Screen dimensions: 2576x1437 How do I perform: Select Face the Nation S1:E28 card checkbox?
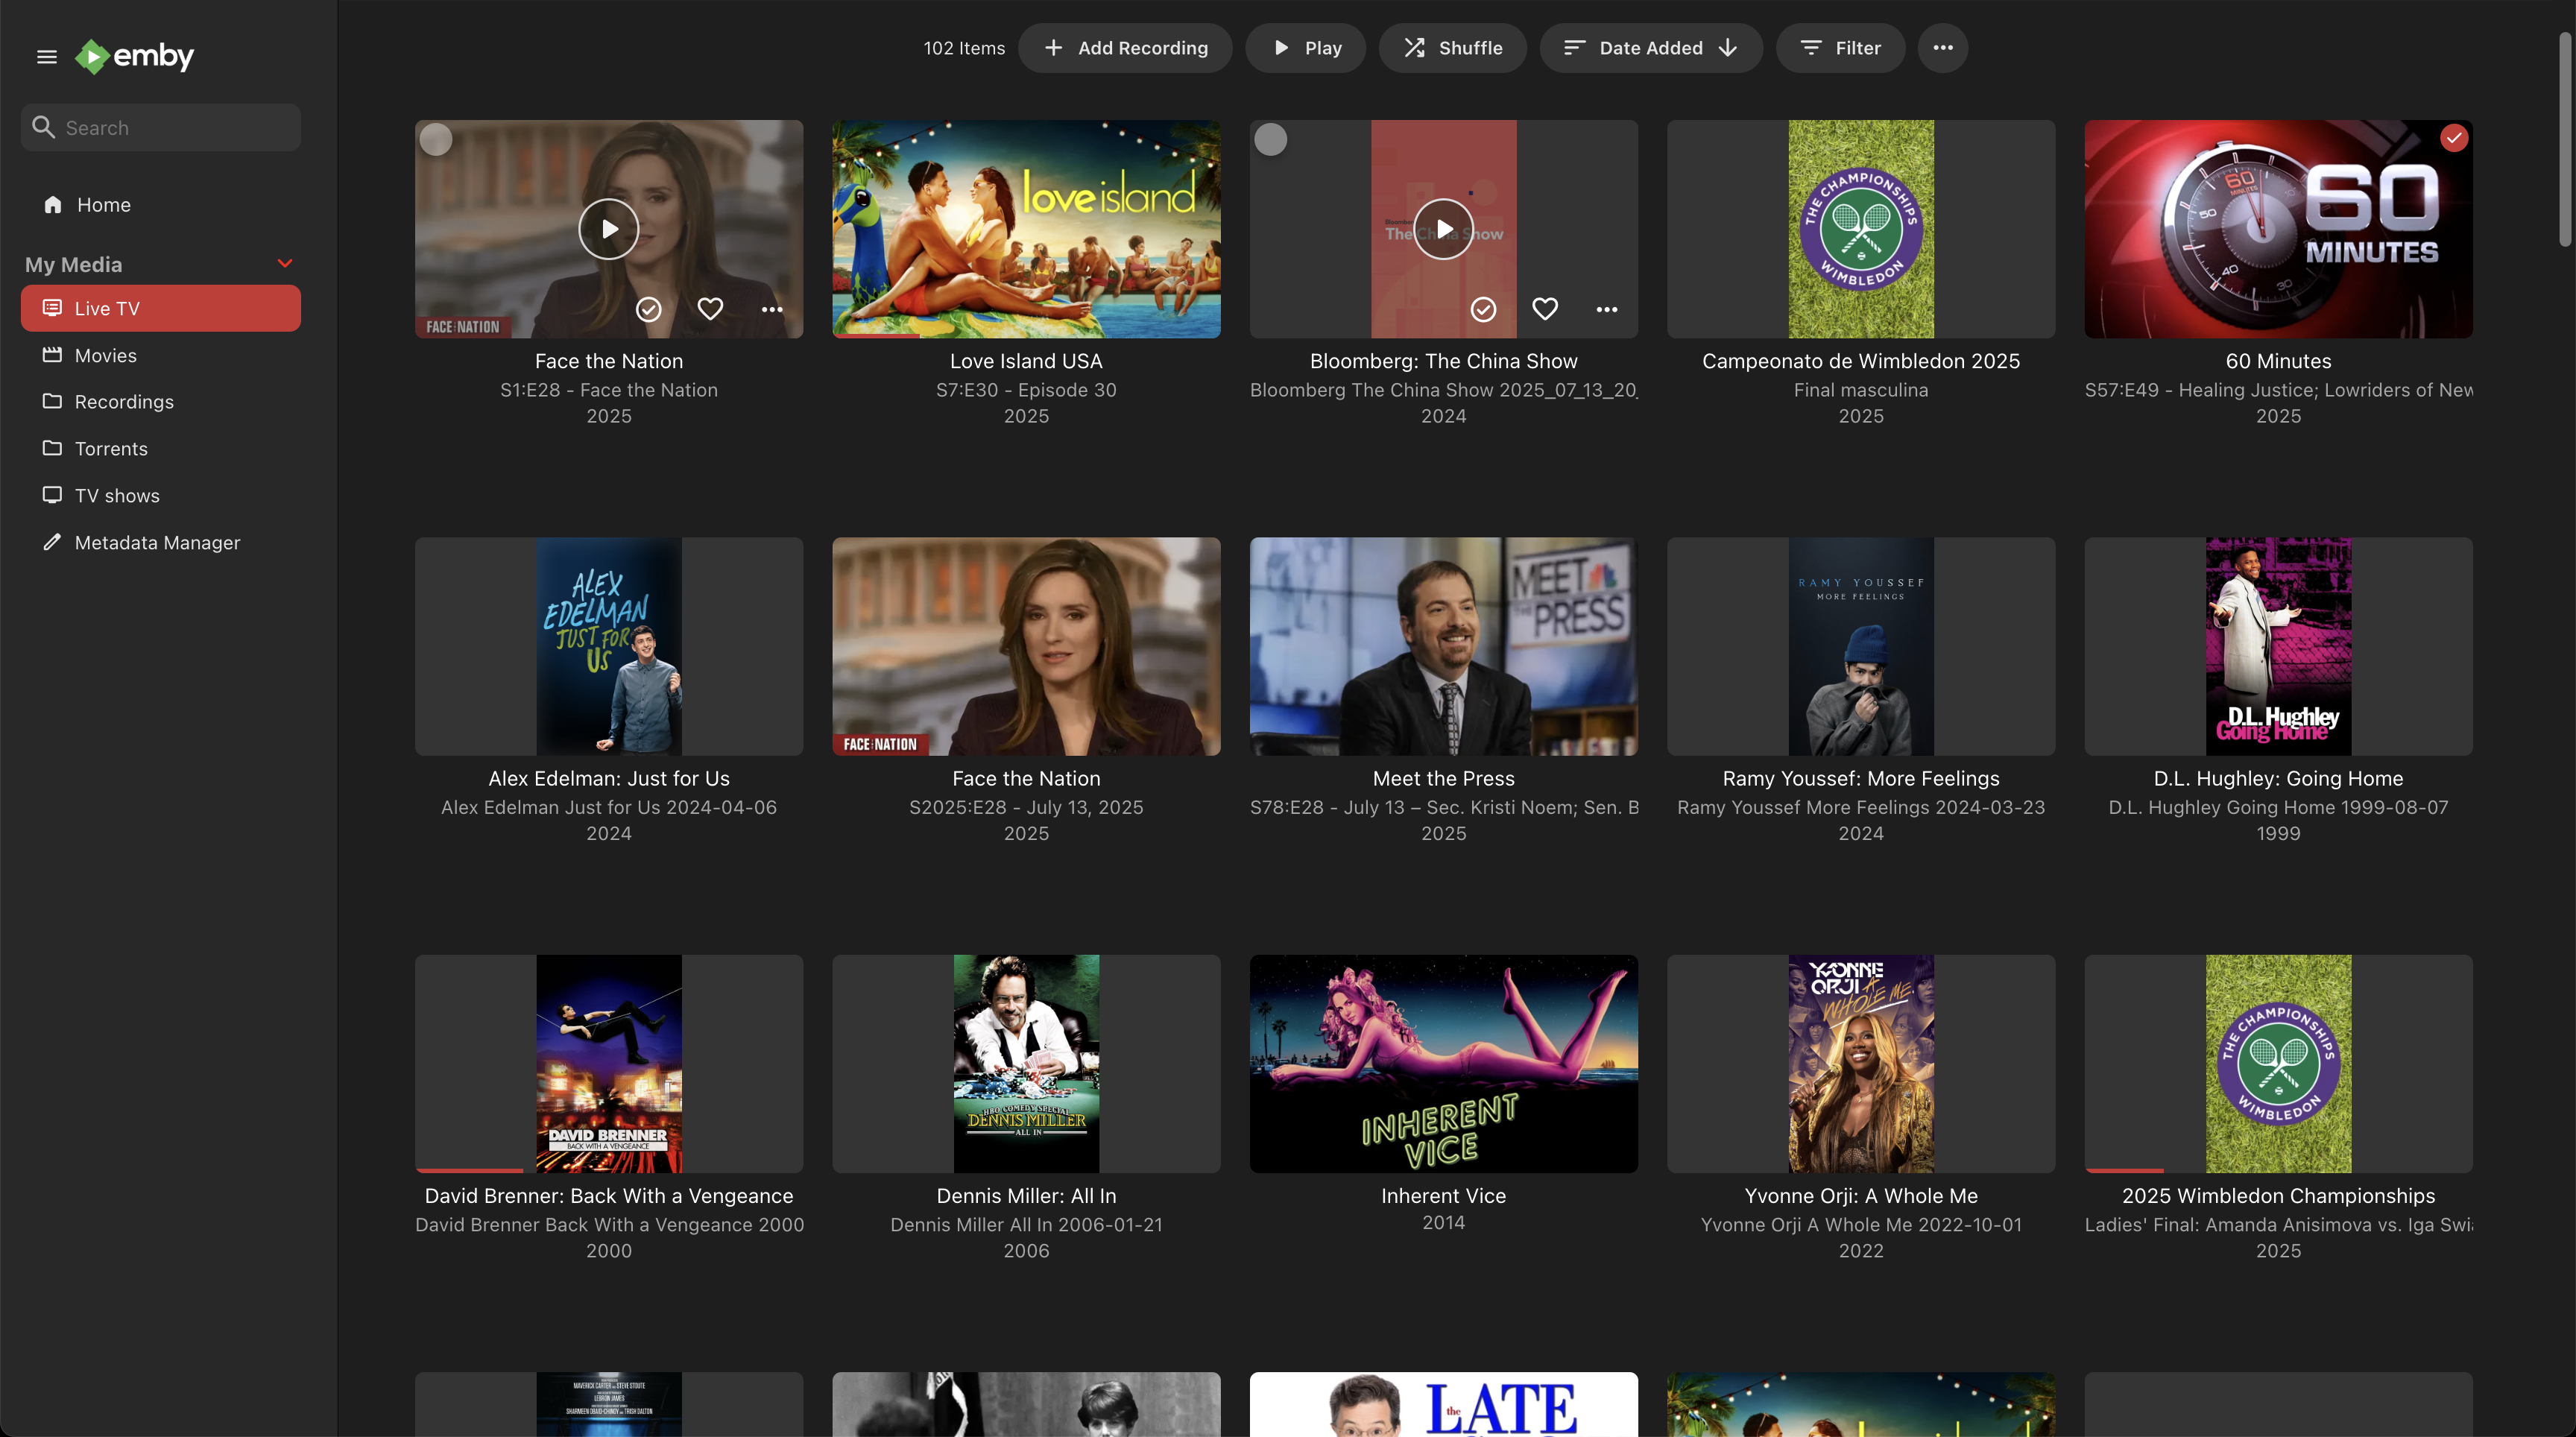pyautogui.click(x=436, y=139)
